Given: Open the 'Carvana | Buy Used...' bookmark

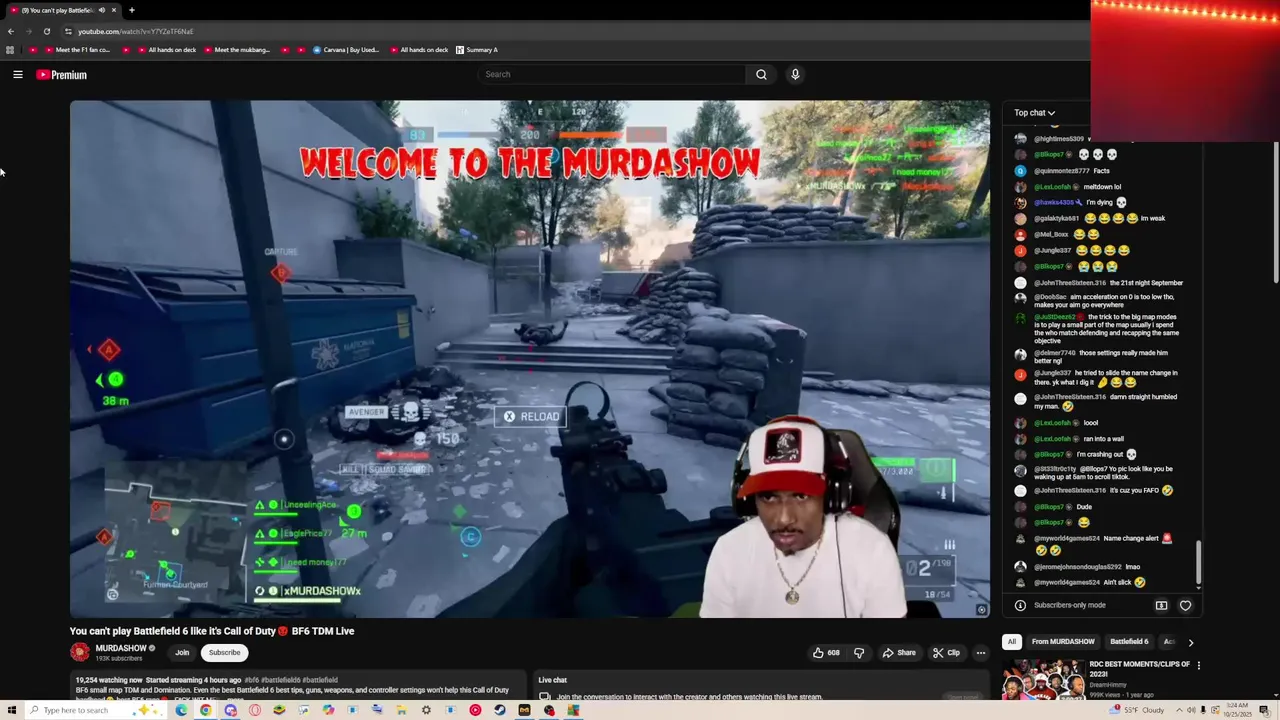Looking at the screenshot, I should [x=346, y=50].
